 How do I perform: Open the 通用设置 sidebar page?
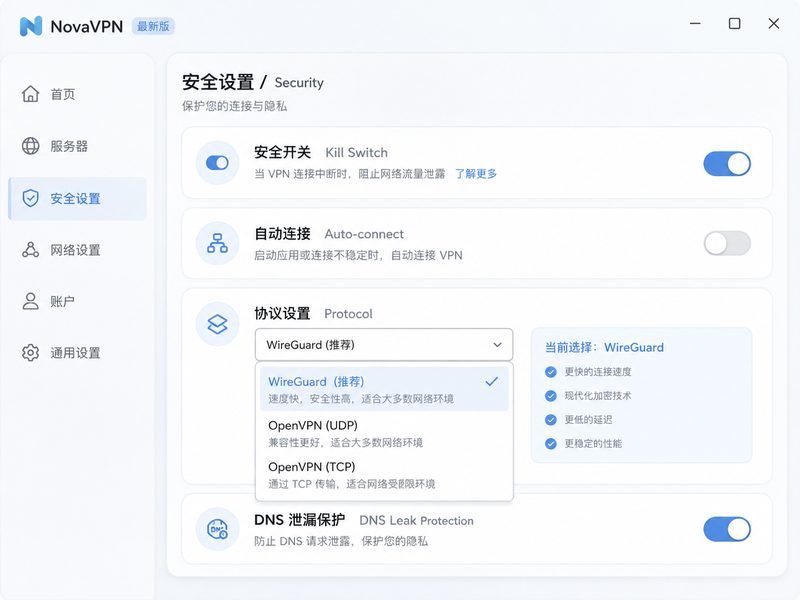pyautogui.click(x=78, y=353)
